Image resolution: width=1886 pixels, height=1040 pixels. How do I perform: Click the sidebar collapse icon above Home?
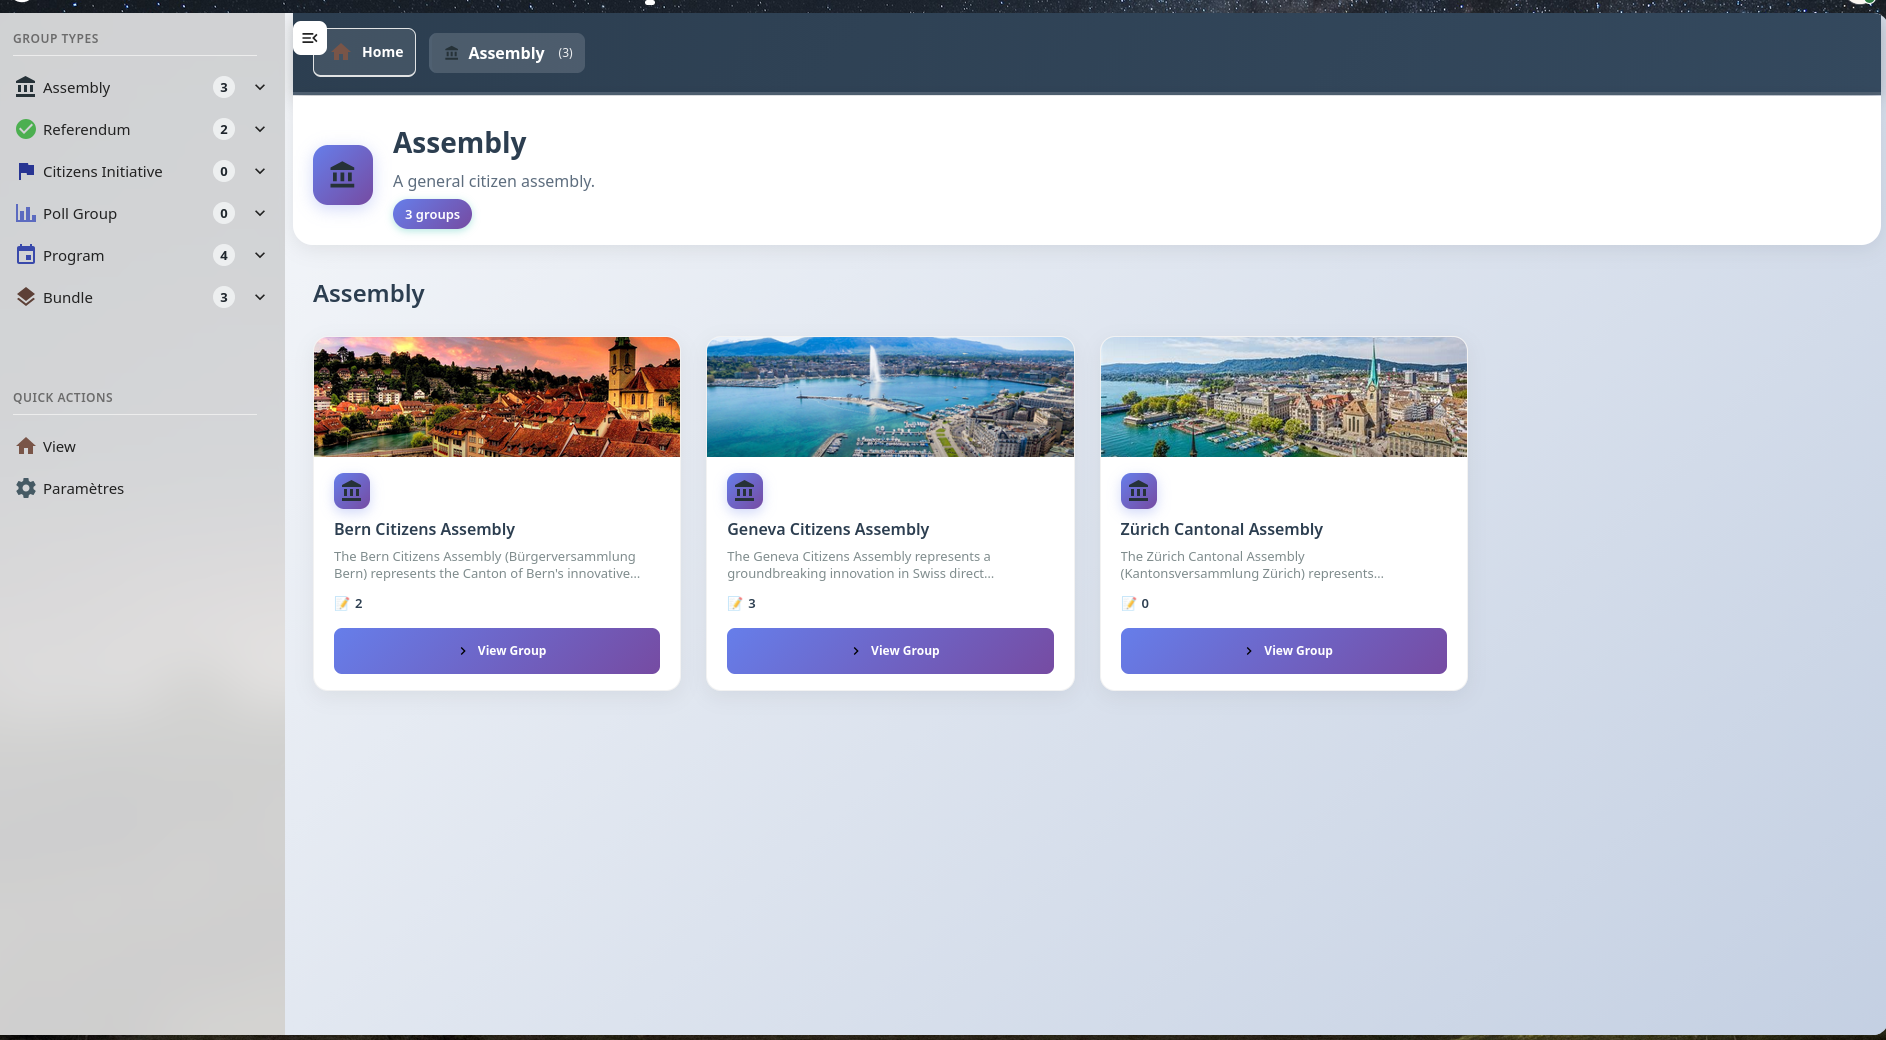point(310,38)
